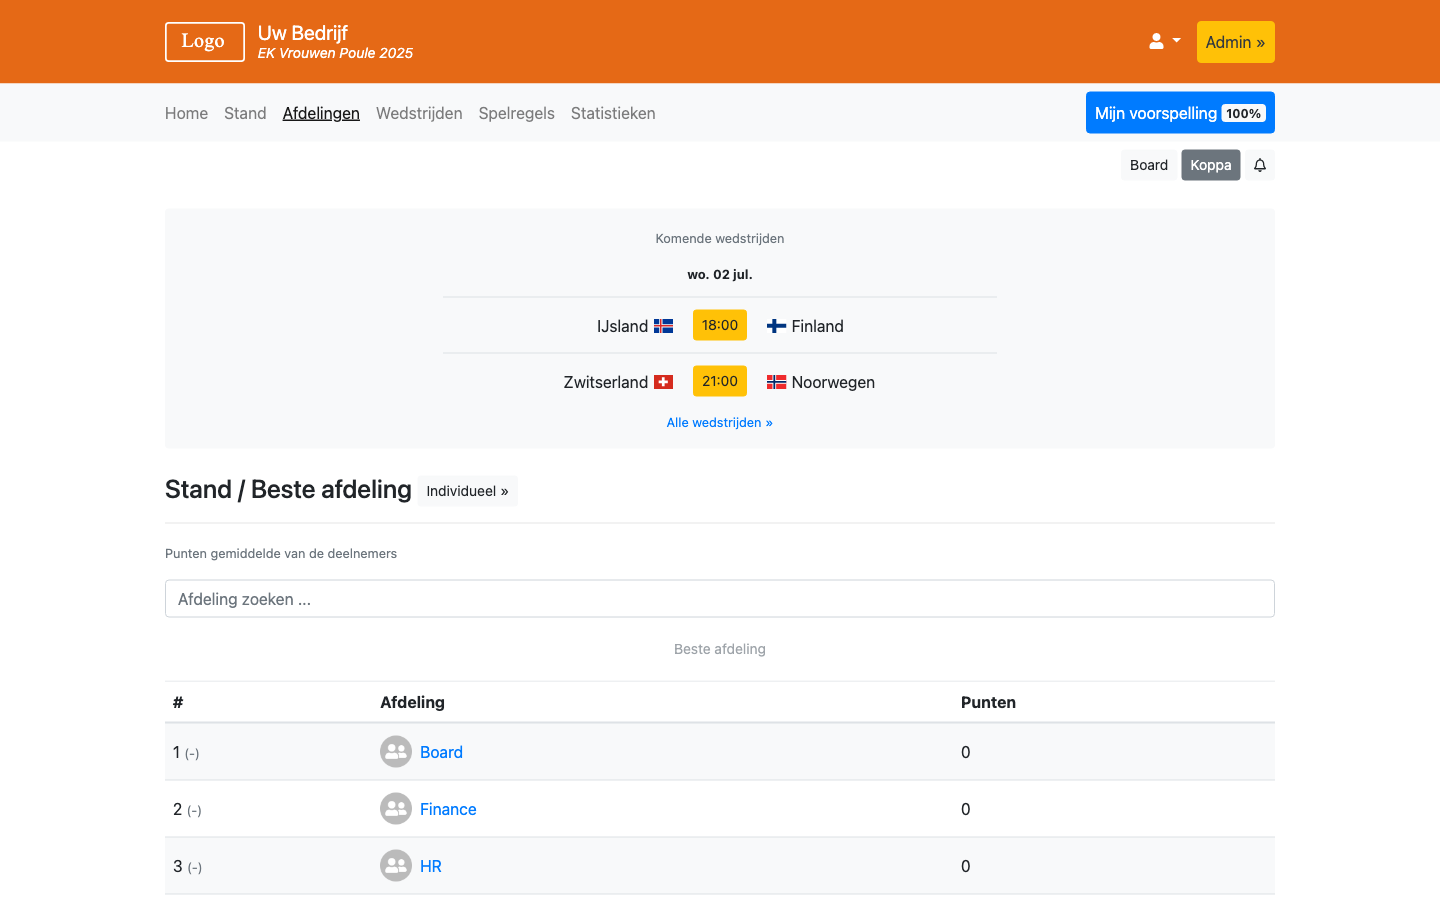Click the HR department group icon
Viewport: 1440px width, 900px height.
point(396,866)
